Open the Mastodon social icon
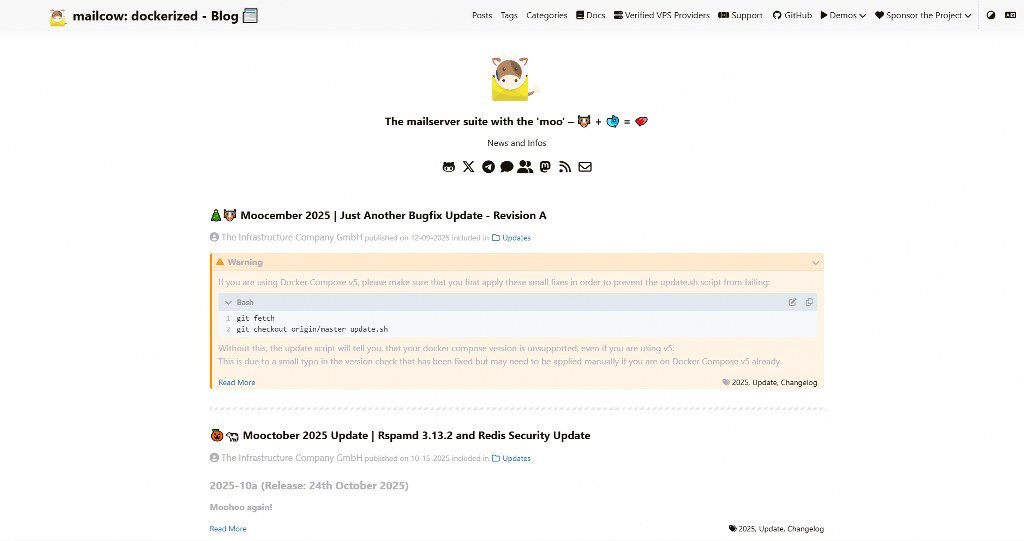This screenshot has height=541, width=1024. tap(545, 167)
